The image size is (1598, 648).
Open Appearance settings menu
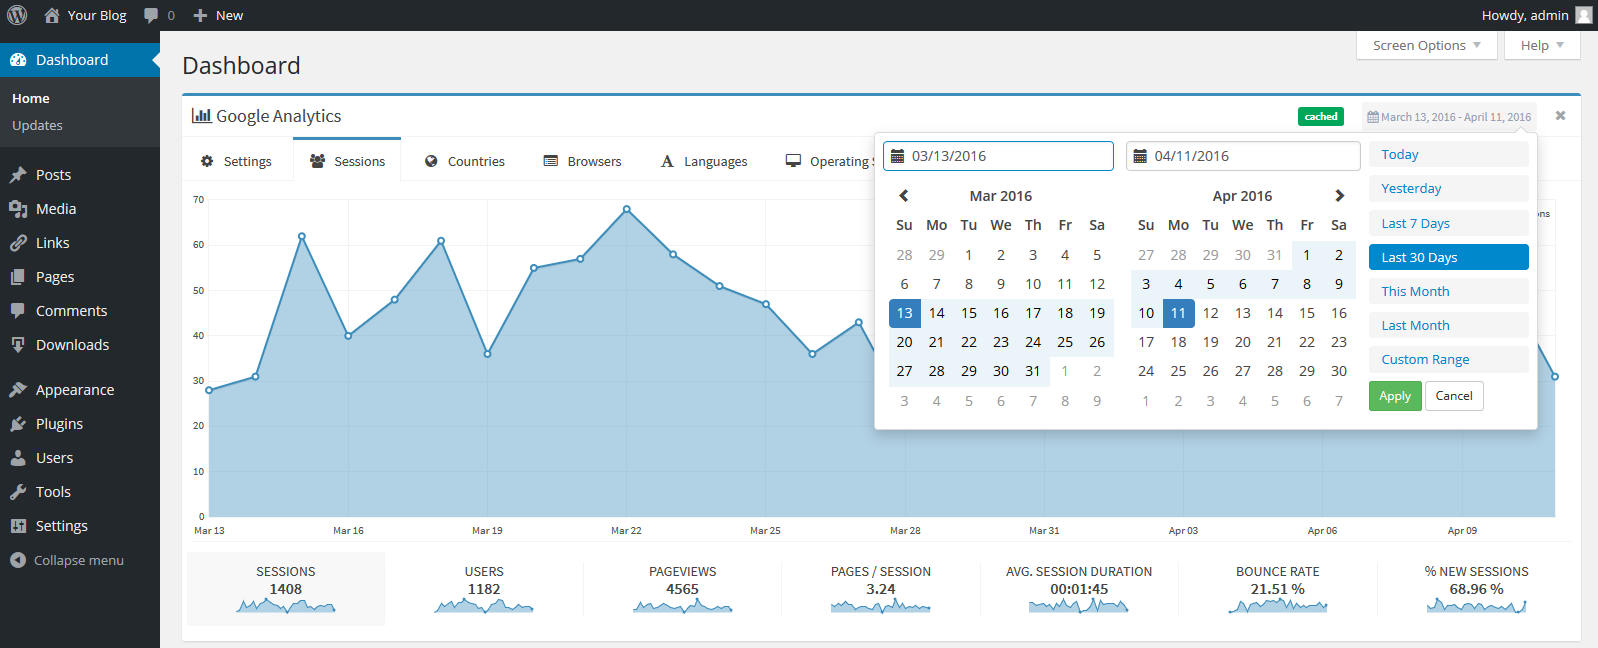tap(80, 390)
